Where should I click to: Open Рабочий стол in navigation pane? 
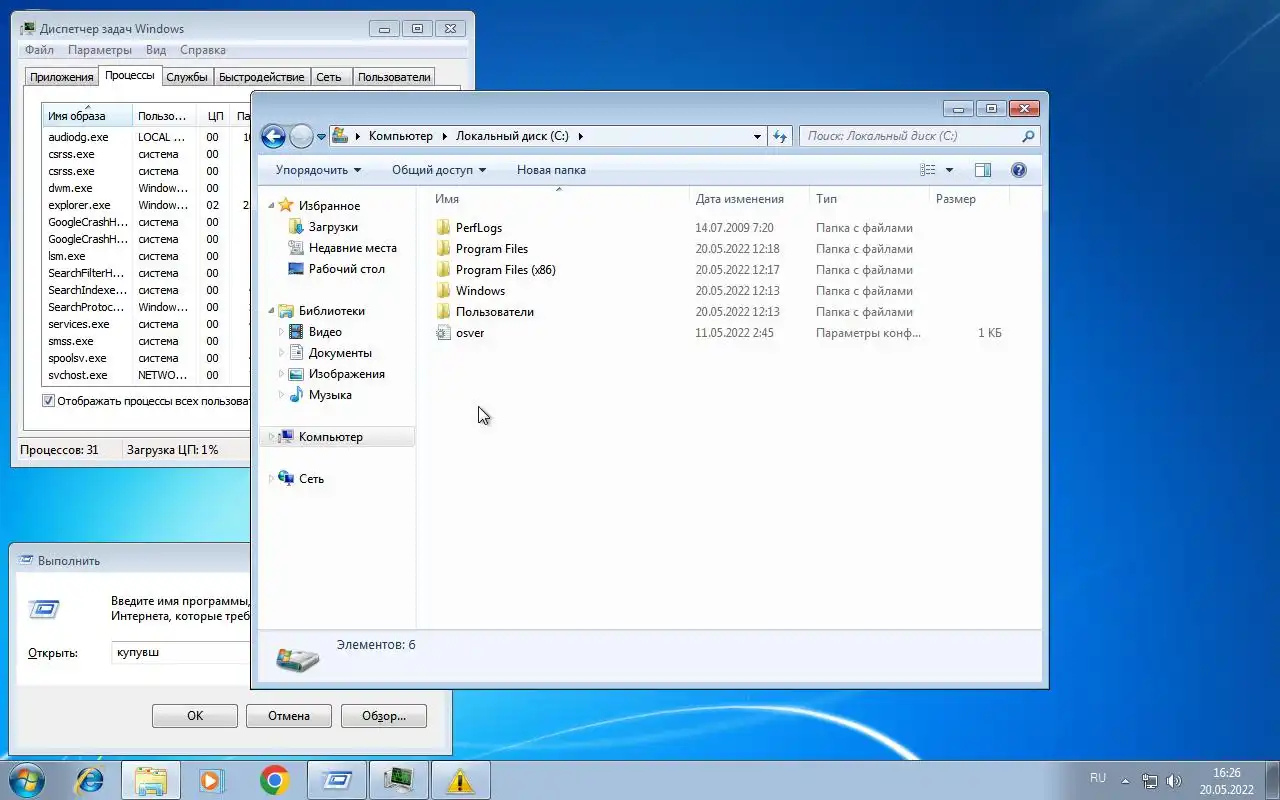[346, 269]
